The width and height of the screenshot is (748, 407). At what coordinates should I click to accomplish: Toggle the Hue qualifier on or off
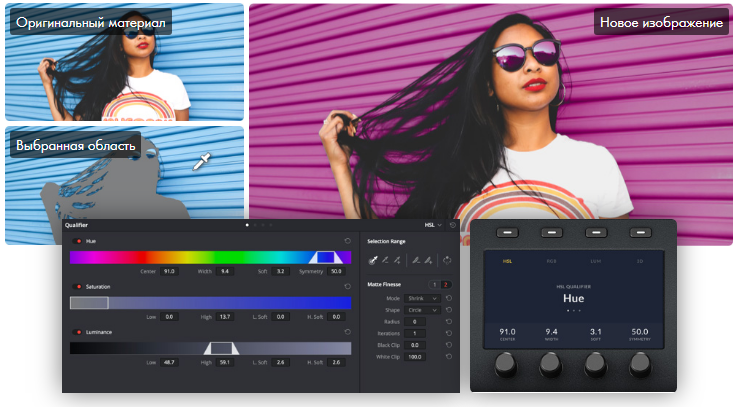[x=79, y=241]
